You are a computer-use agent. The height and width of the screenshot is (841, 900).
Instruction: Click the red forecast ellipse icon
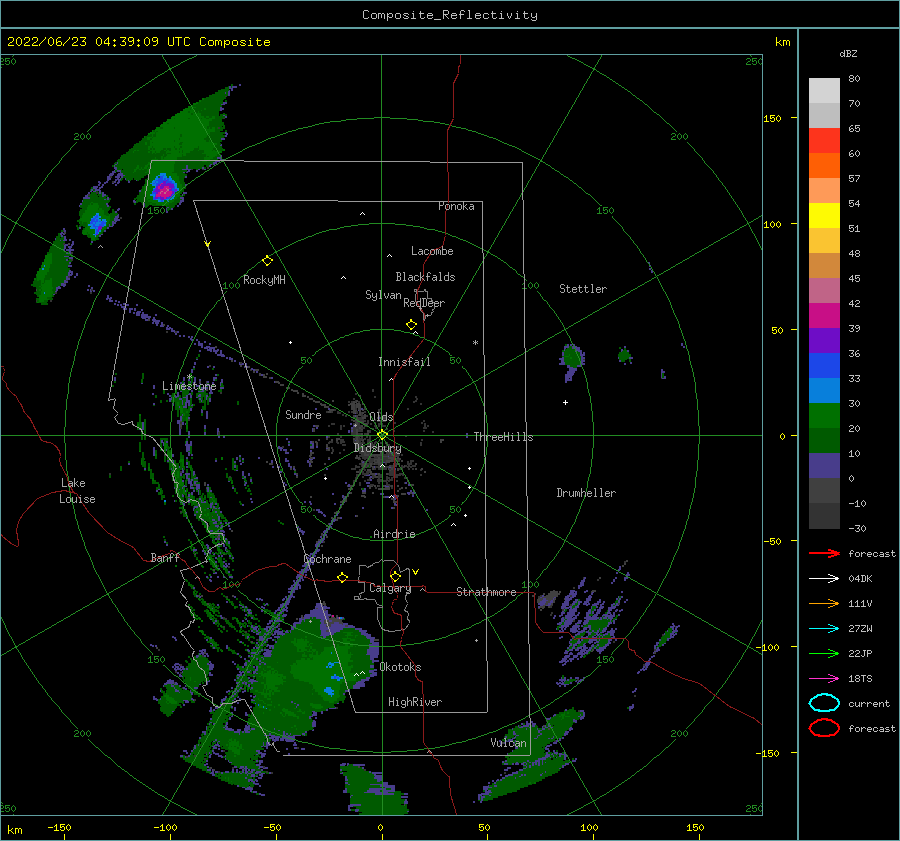click(824, 728)
